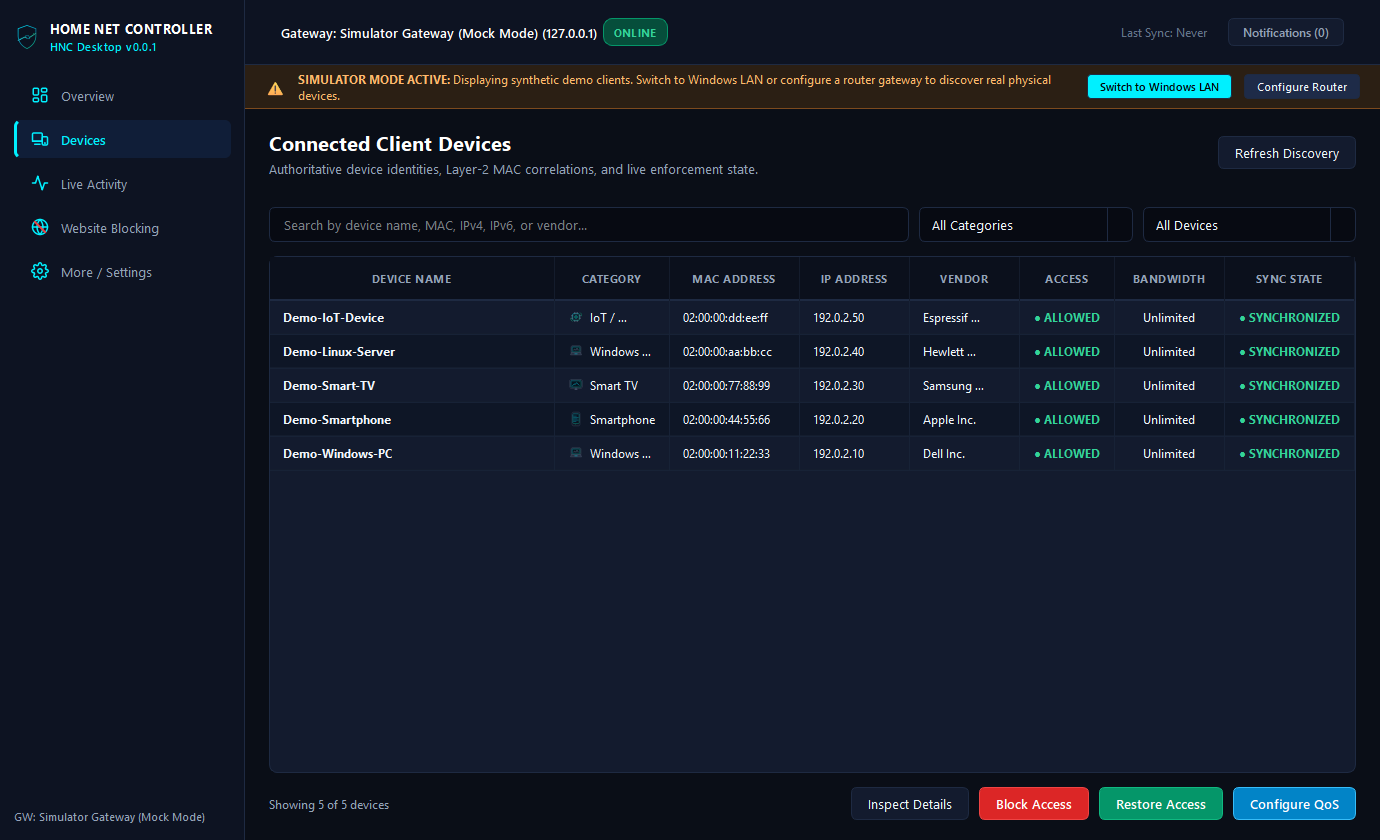
Task: Click the Configure QoS button
Action: (1294, 804)
